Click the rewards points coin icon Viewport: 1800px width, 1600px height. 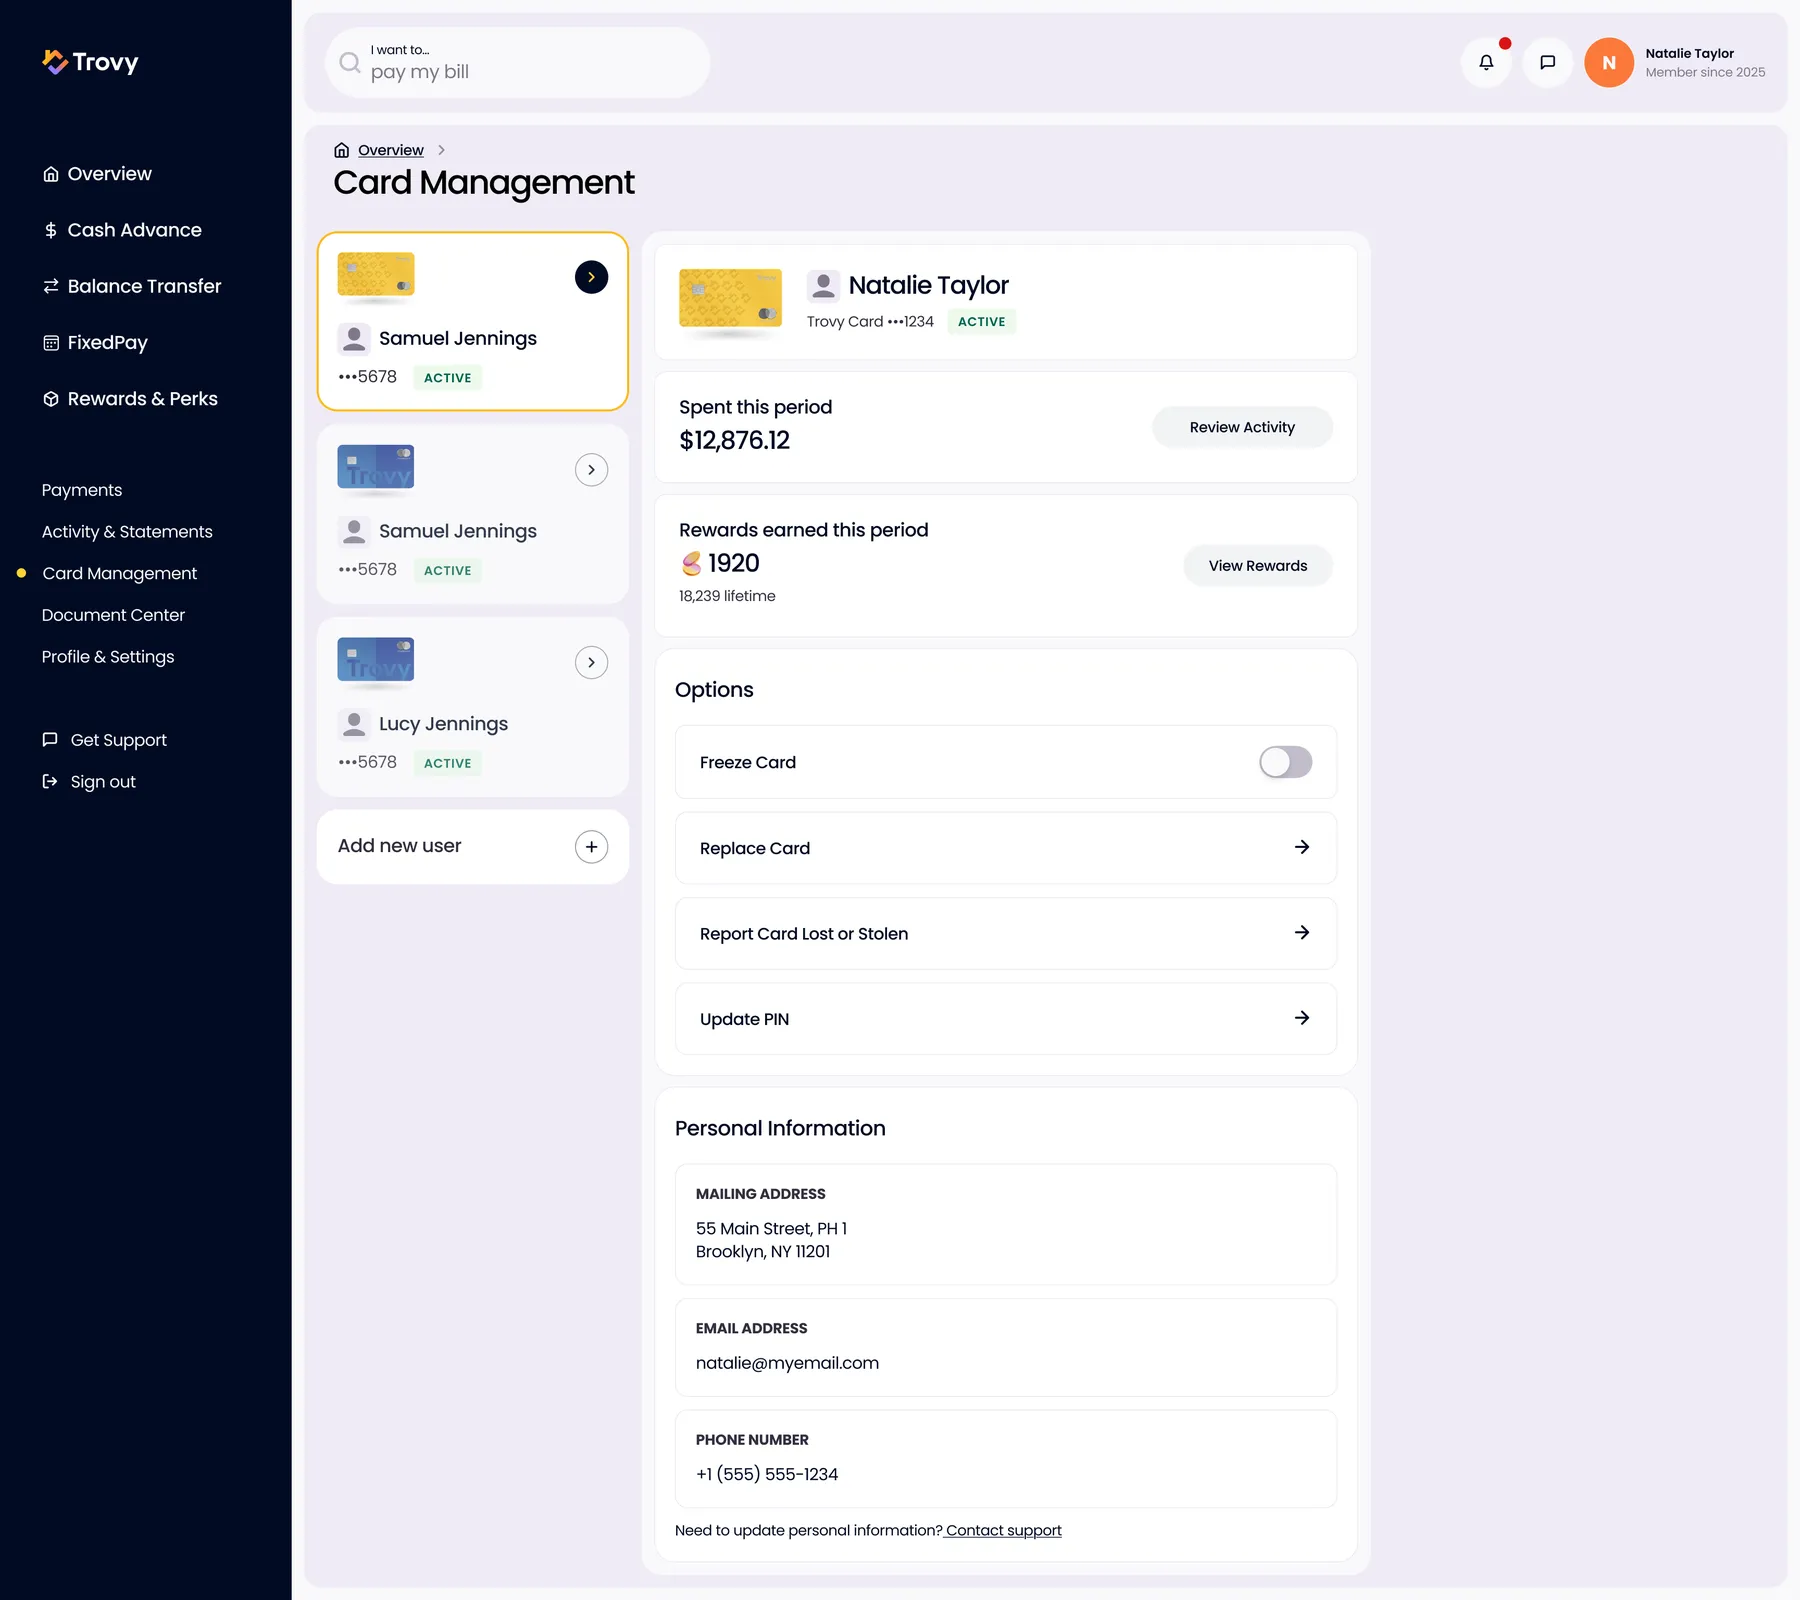tap(691, 564)
